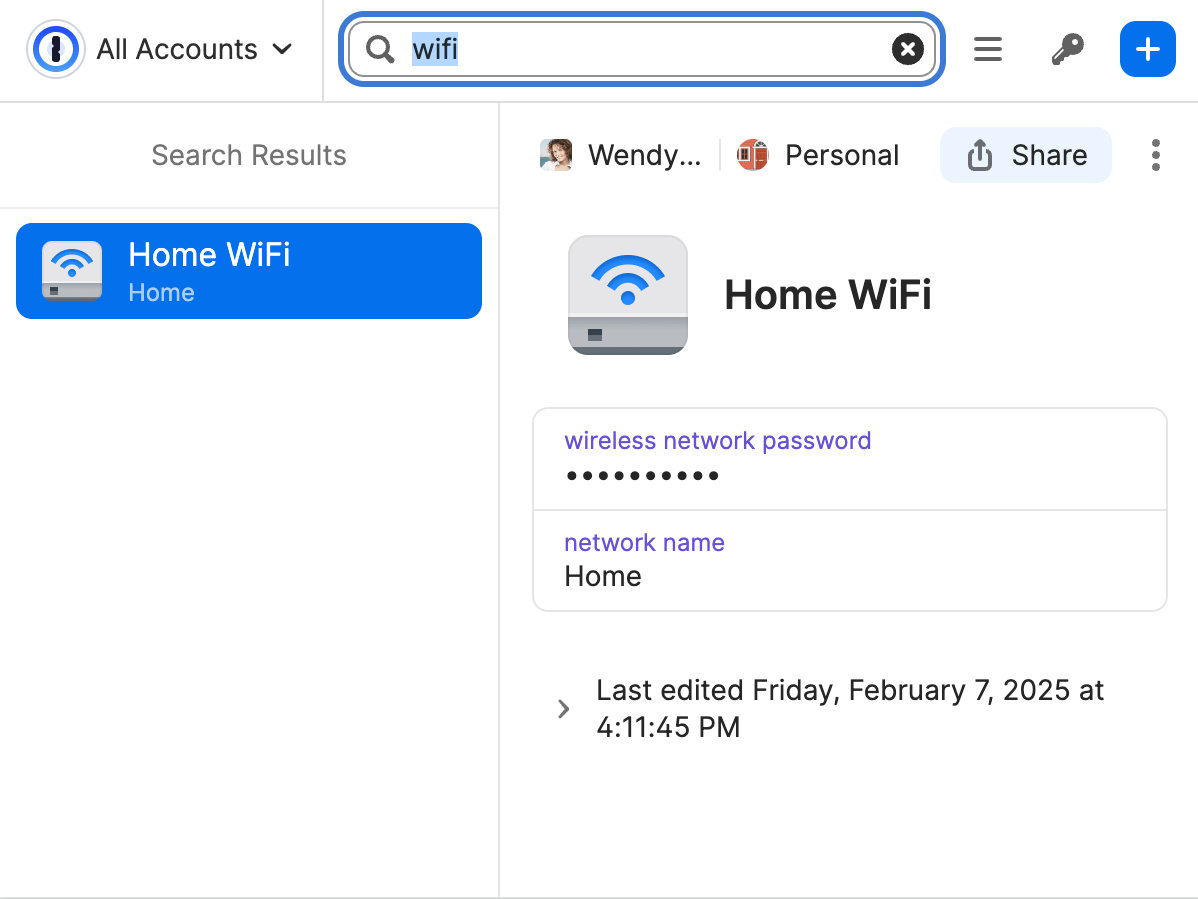
Task: Click the concealed password dots
Action: coord(643,476)
